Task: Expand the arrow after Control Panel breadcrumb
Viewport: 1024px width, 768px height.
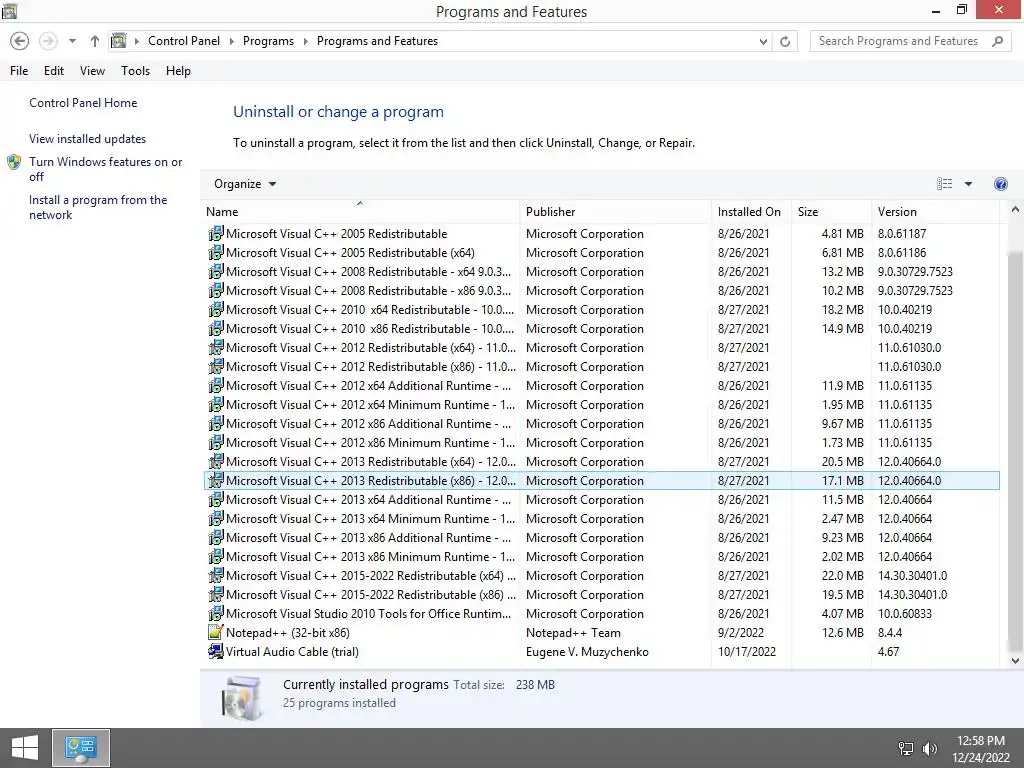Action: 231,41
